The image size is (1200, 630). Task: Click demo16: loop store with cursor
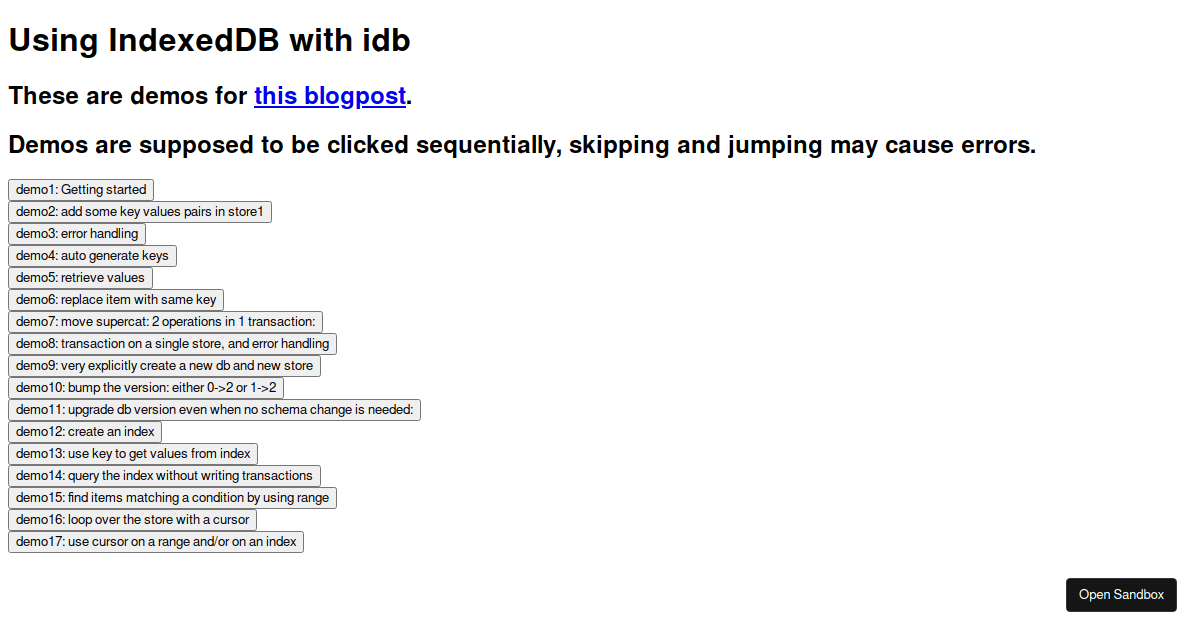point(132,519)
